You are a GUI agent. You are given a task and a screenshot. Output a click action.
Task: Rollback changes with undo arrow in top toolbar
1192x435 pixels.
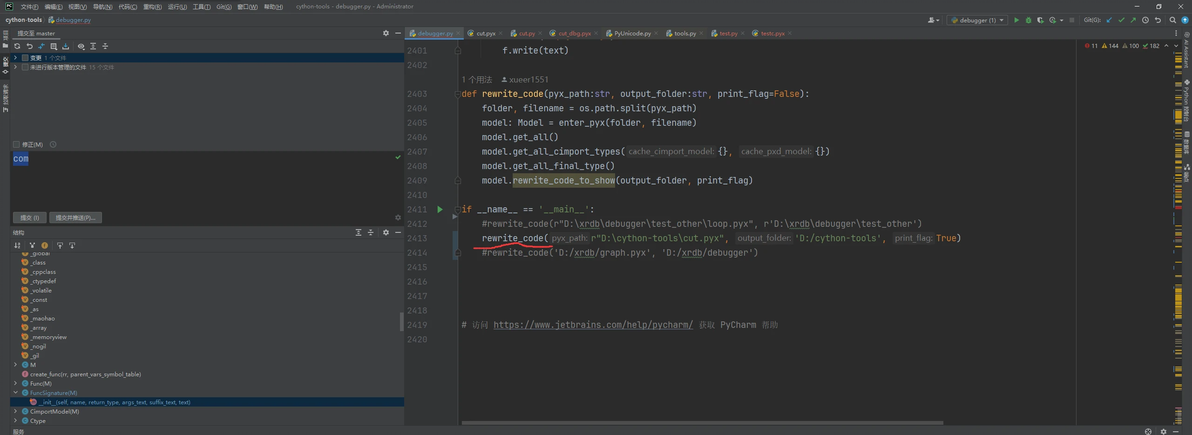click(1158, 20)
